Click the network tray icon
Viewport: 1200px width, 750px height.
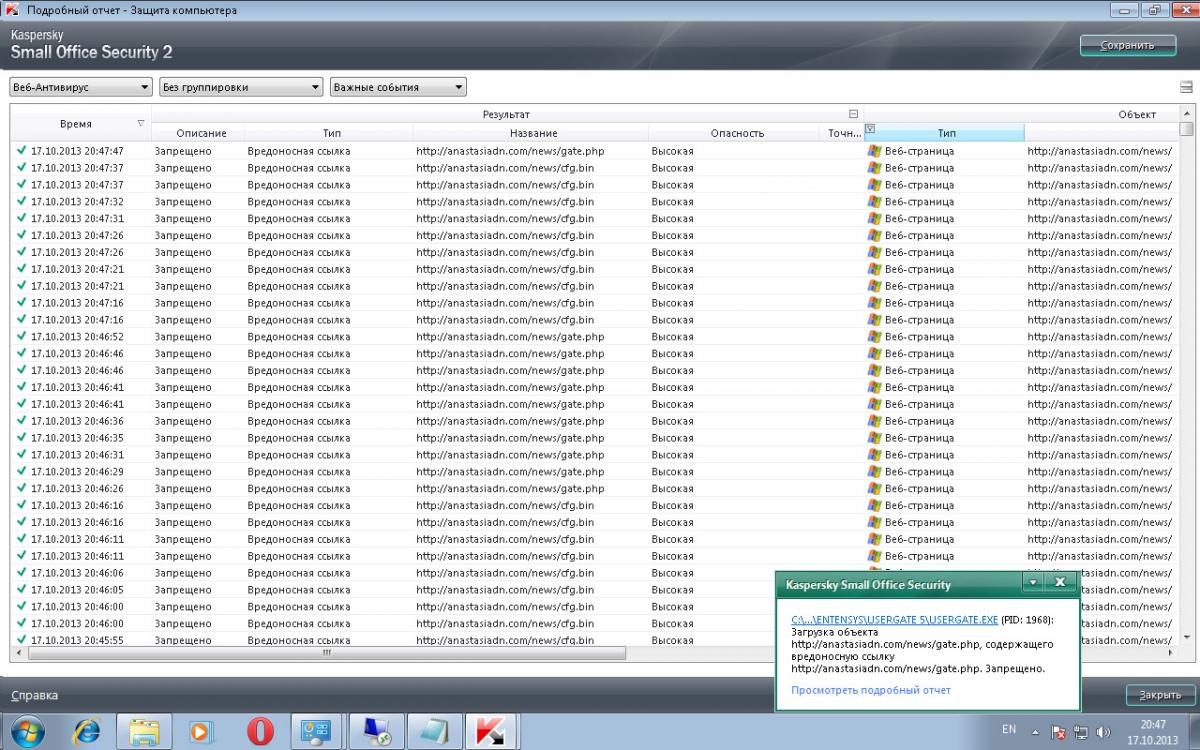(1081, 732)
